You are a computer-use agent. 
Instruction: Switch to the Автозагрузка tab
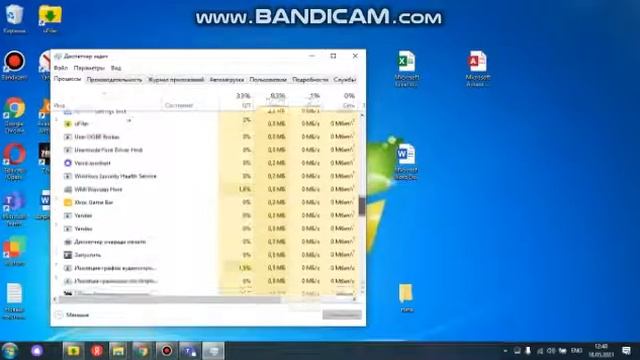pyautogui.click(x=227, y=80)
